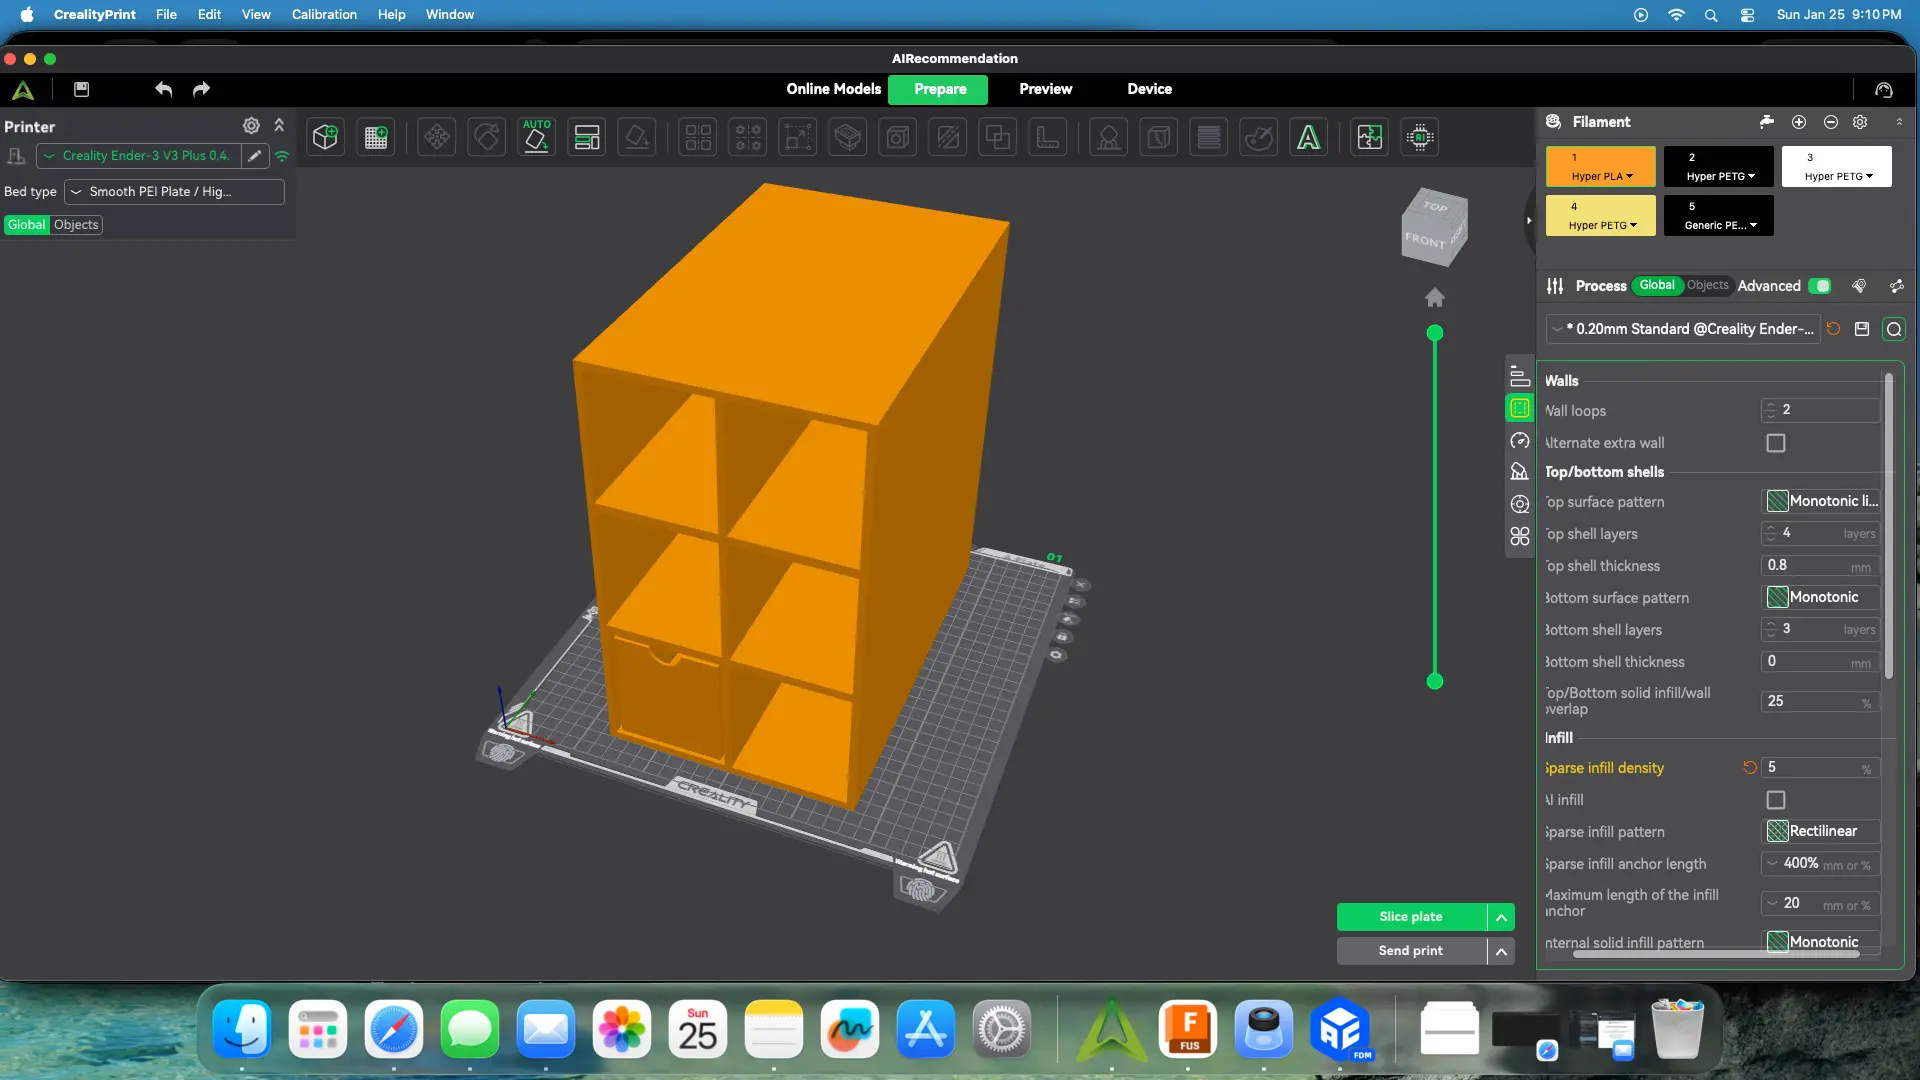Click the flushing volumes faucet icon
This screenshot has height=1080, width=1920.
1767,122
